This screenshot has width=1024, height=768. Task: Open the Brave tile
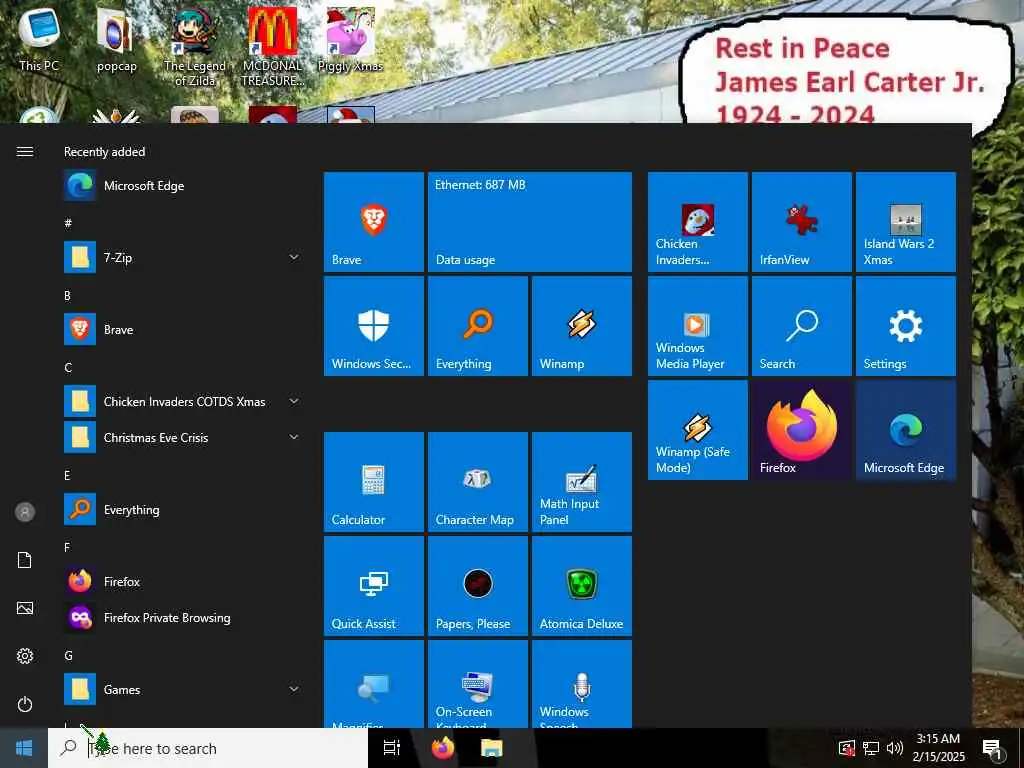(374, 222)
